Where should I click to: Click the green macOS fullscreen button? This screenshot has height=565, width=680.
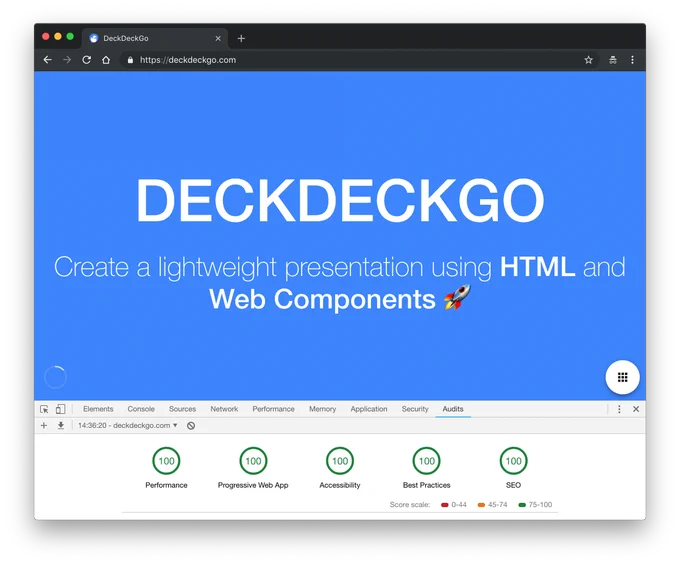(70, 36)
